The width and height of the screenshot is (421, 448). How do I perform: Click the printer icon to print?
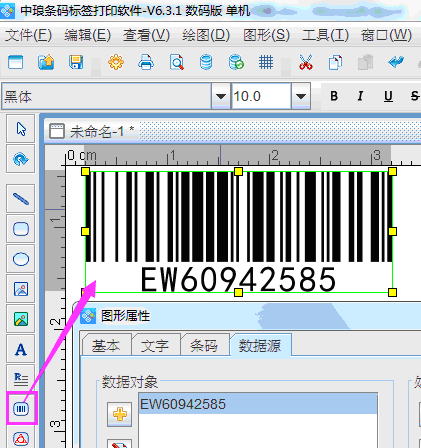tap(146, 62)
